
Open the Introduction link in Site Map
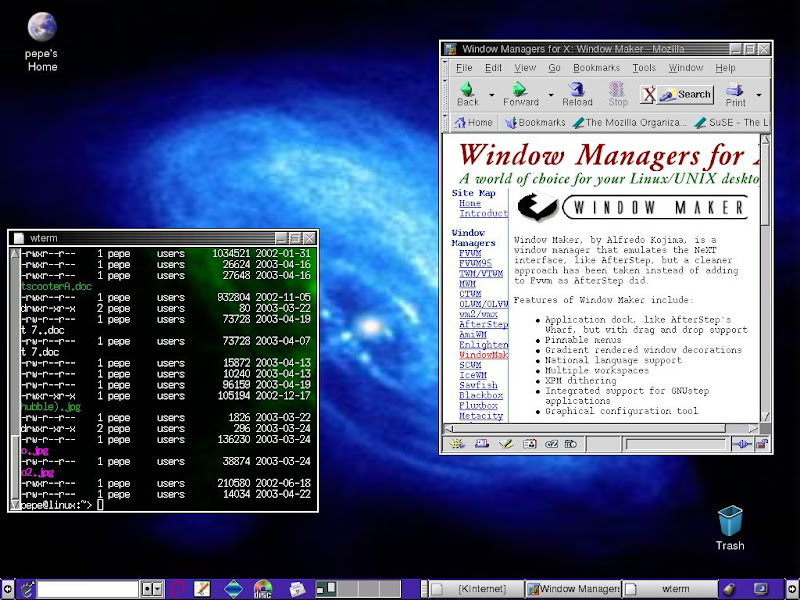click(x=483, y=213)
